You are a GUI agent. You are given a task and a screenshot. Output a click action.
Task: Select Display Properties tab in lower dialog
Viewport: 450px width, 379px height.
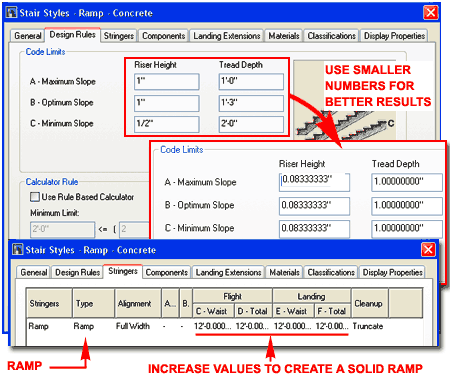tap(392, 272)
